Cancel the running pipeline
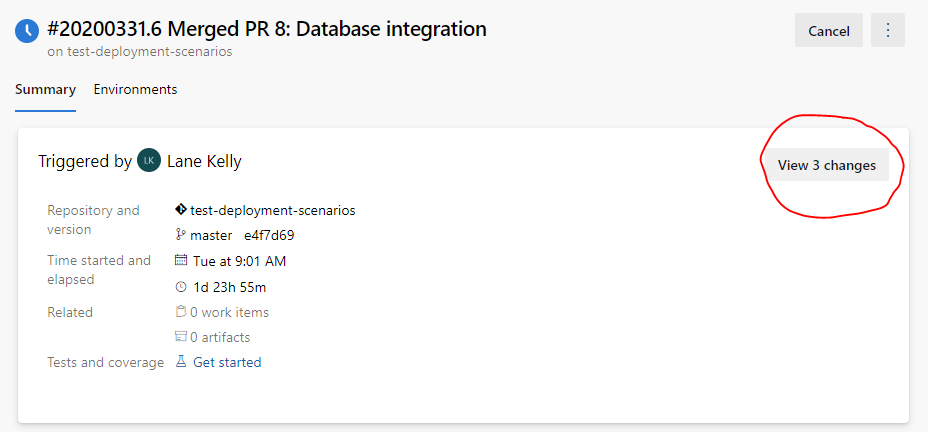 pyautogui.click(x=828, y=31)
